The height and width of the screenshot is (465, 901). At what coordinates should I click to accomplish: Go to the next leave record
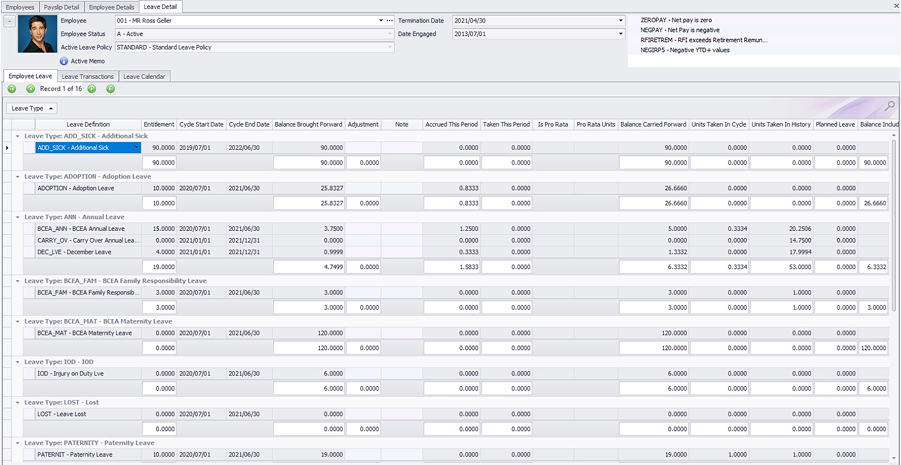[92, 89]
